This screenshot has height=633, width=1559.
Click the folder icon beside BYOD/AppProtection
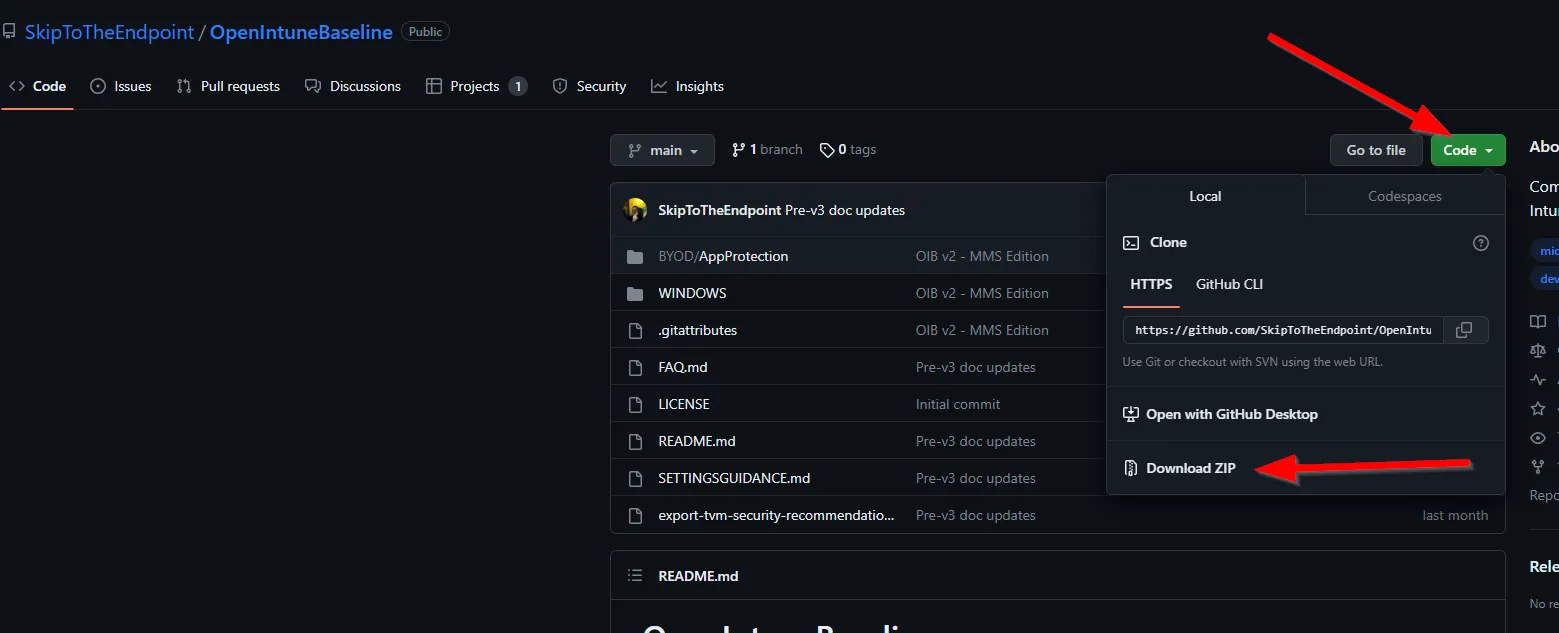634,256
